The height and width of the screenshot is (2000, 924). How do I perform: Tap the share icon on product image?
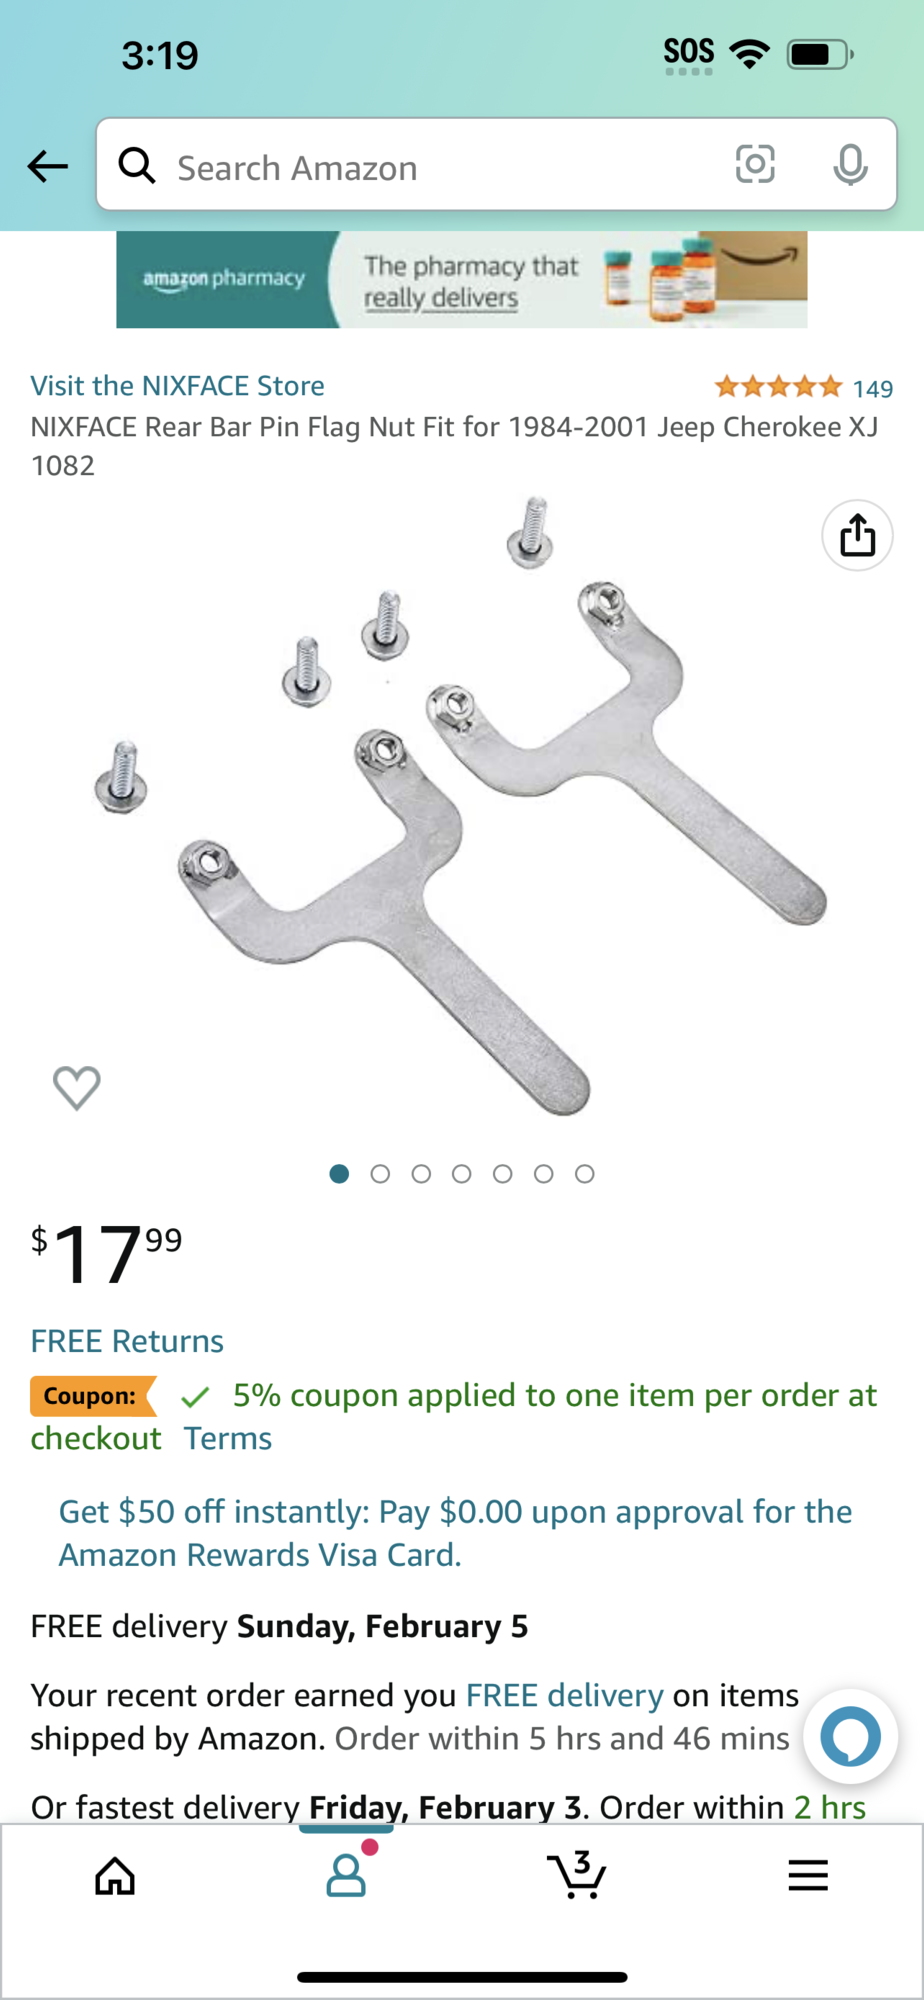pyautogui.click(x=857, y=535)
